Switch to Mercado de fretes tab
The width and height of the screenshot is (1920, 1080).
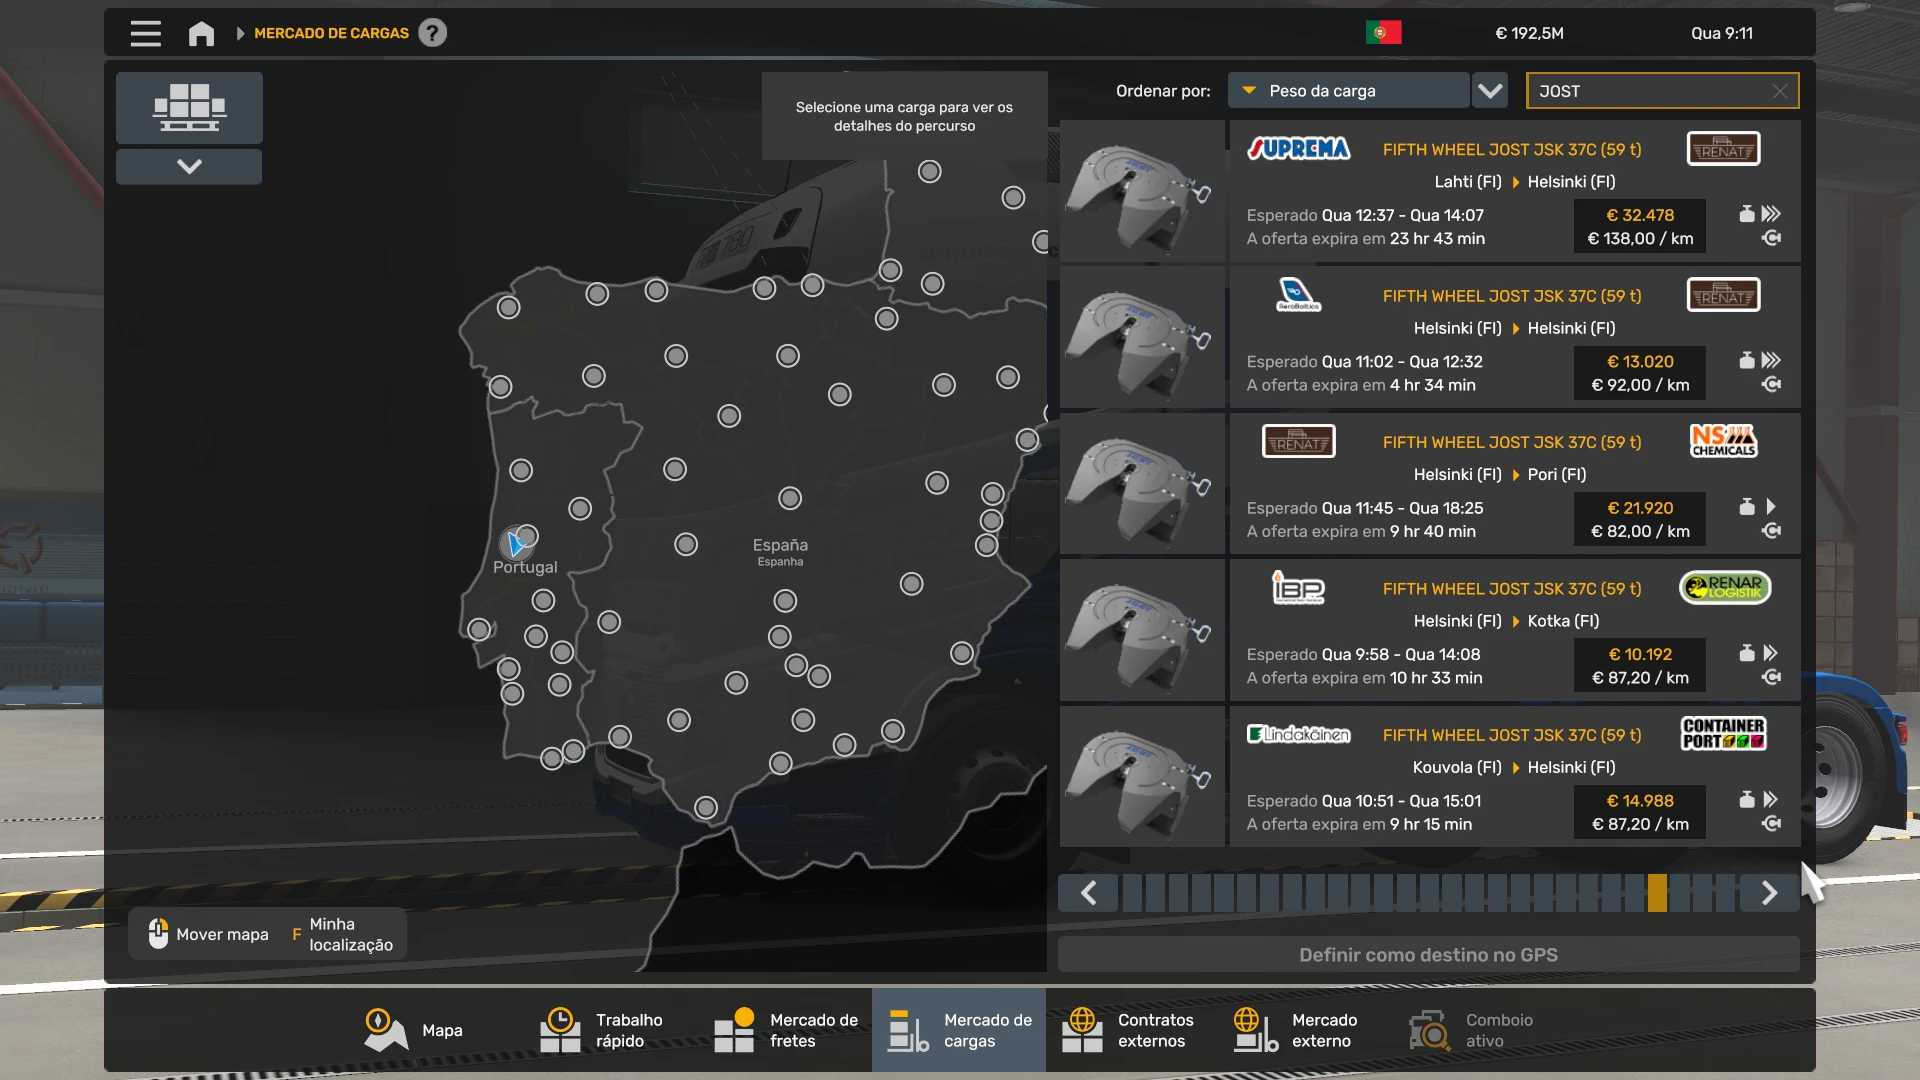[x=786, y=1030]
